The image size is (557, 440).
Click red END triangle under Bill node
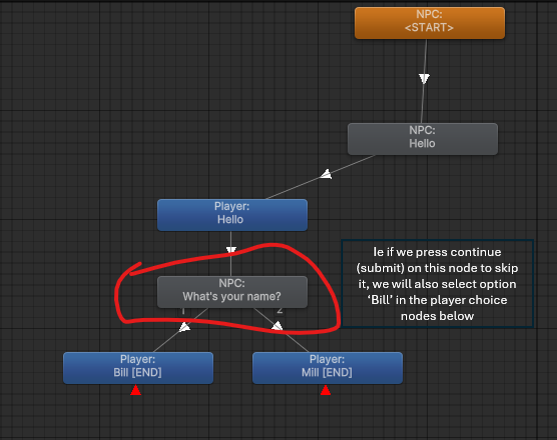(x=136, y=390)
